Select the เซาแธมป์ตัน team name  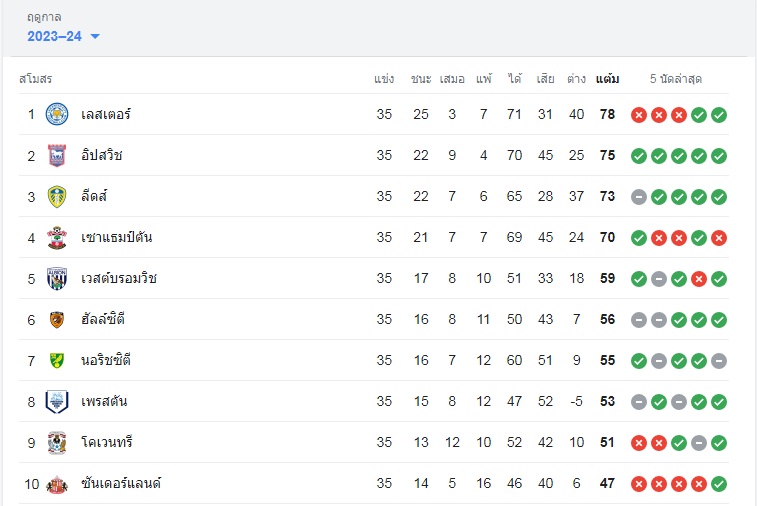(116, 237)
